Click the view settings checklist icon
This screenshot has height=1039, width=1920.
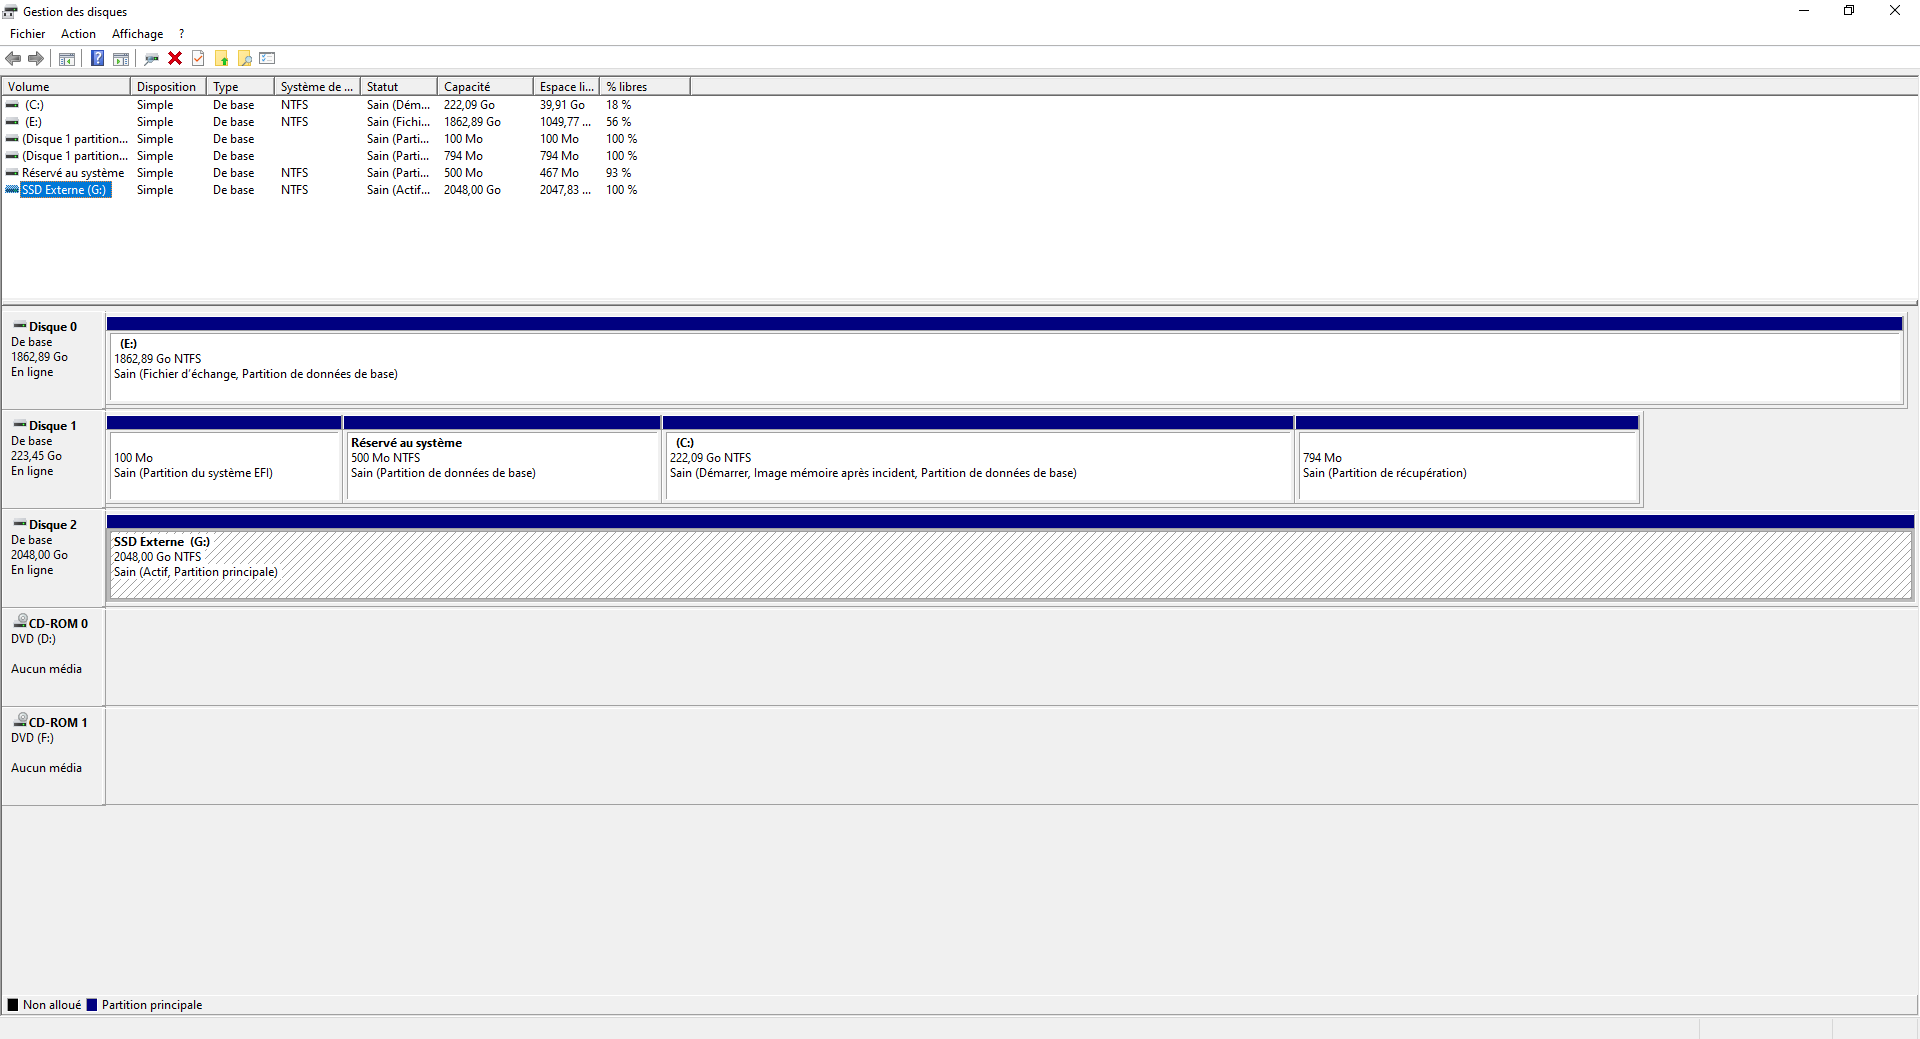[x=267, y=59]
